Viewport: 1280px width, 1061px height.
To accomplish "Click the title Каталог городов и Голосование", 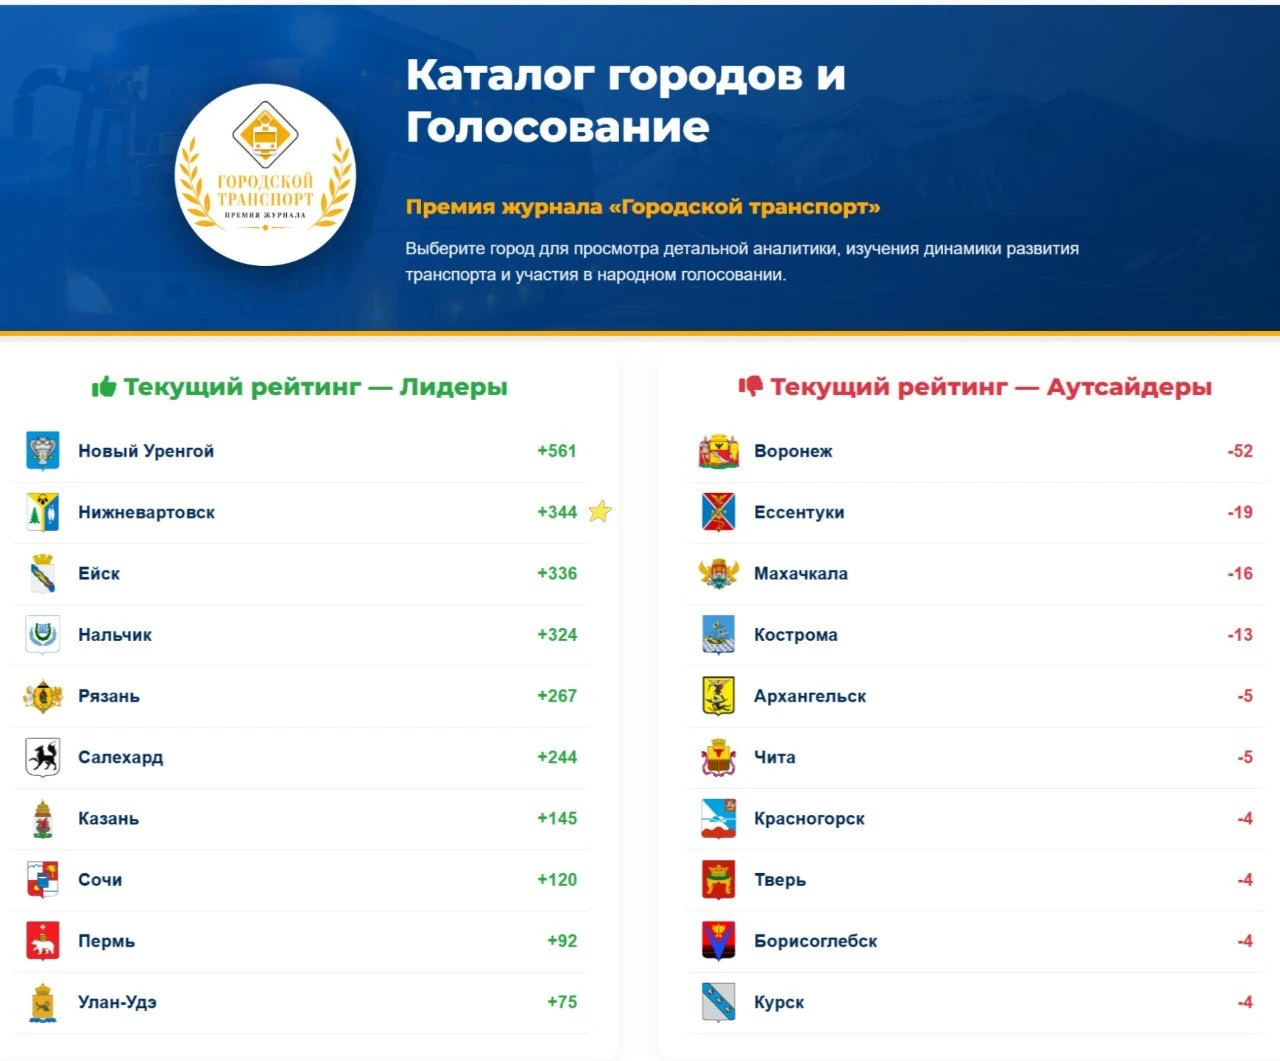I will (626, 101).
